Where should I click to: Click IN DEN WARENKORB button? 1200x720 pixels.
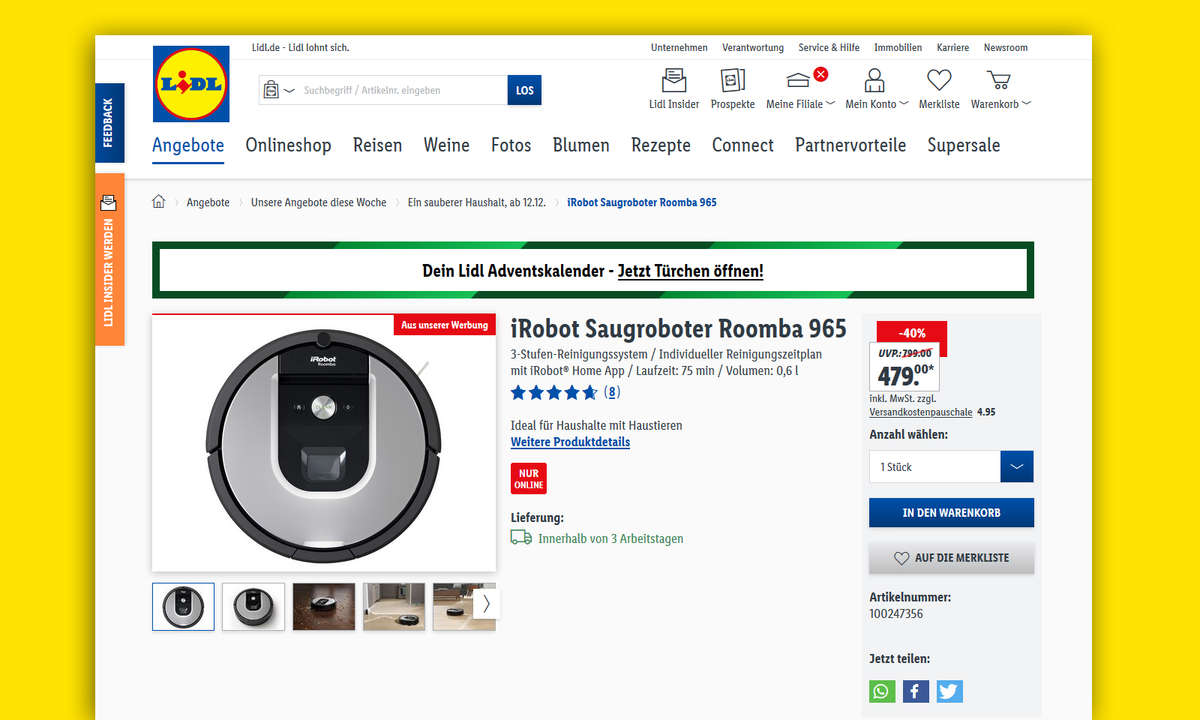pyautogui.click(x=951, y=513)
